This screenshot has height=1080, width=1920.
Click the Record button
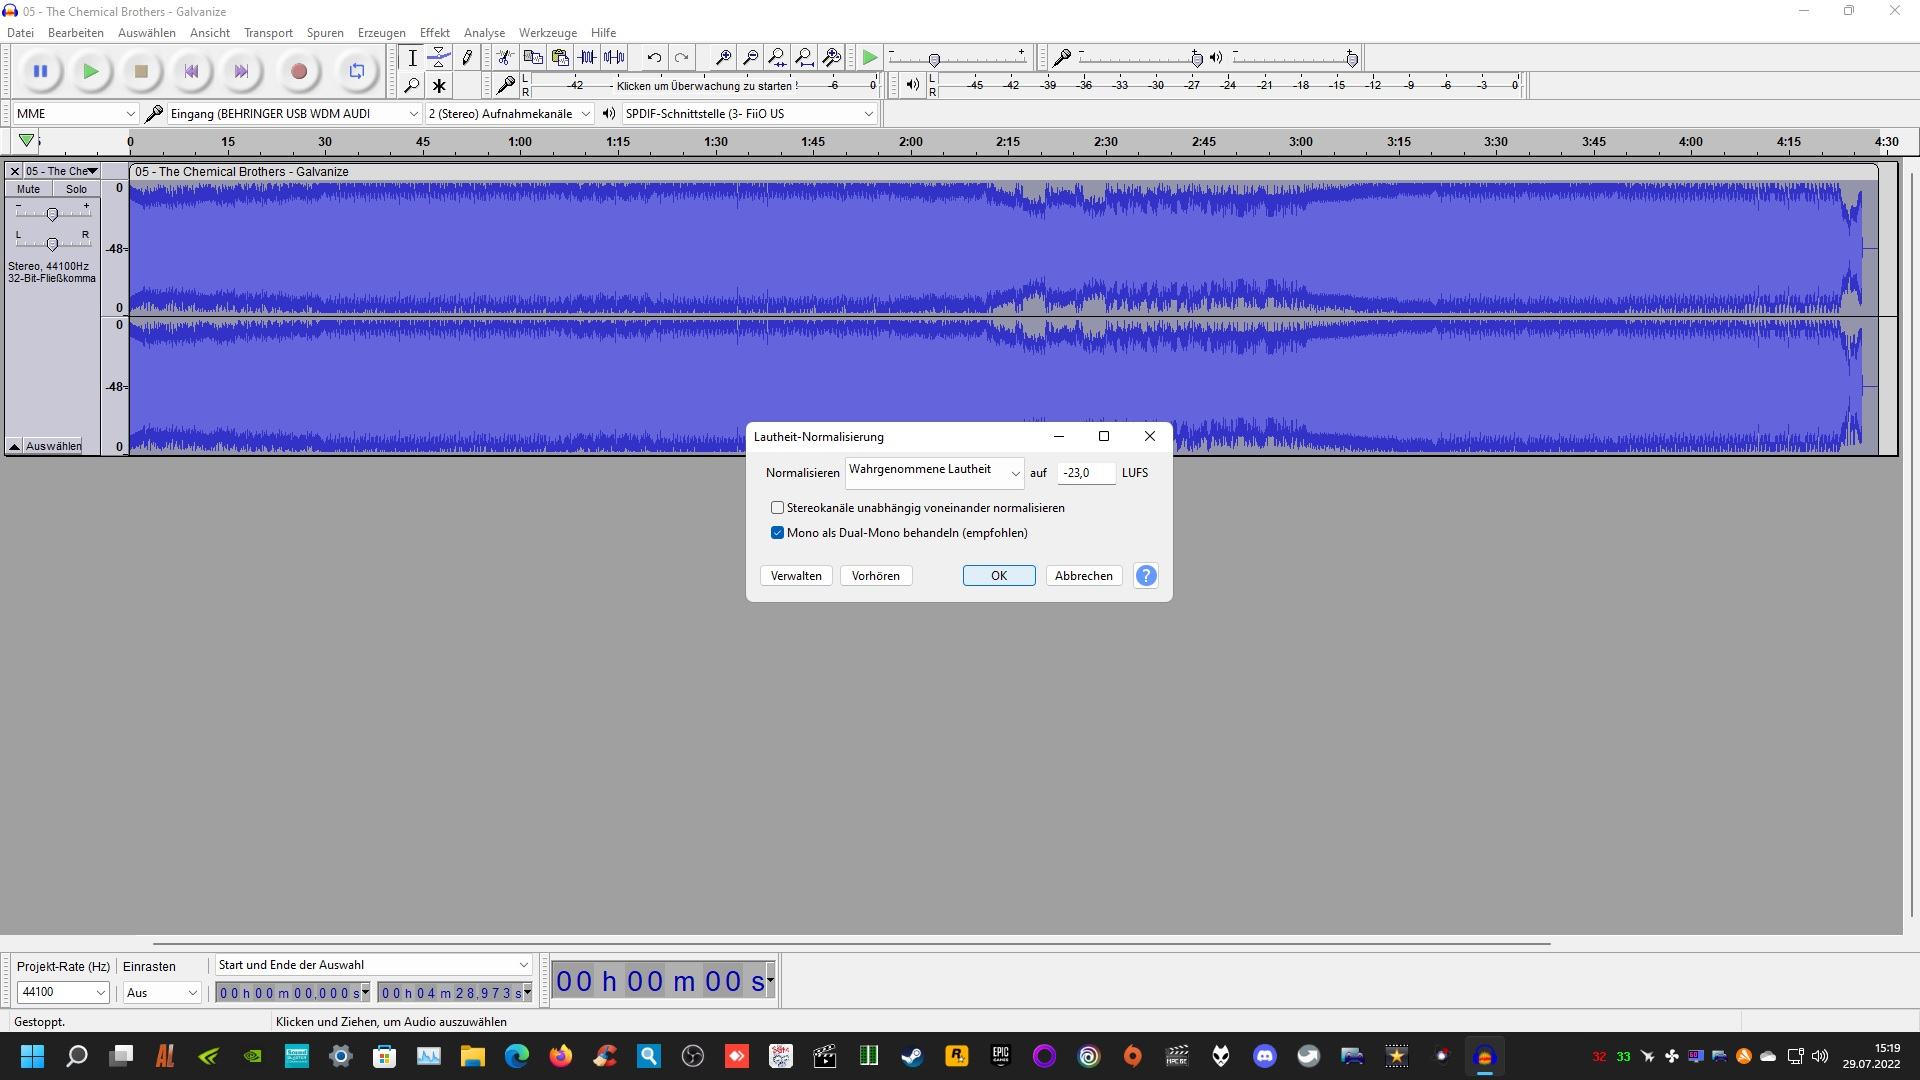pos(298,71)
